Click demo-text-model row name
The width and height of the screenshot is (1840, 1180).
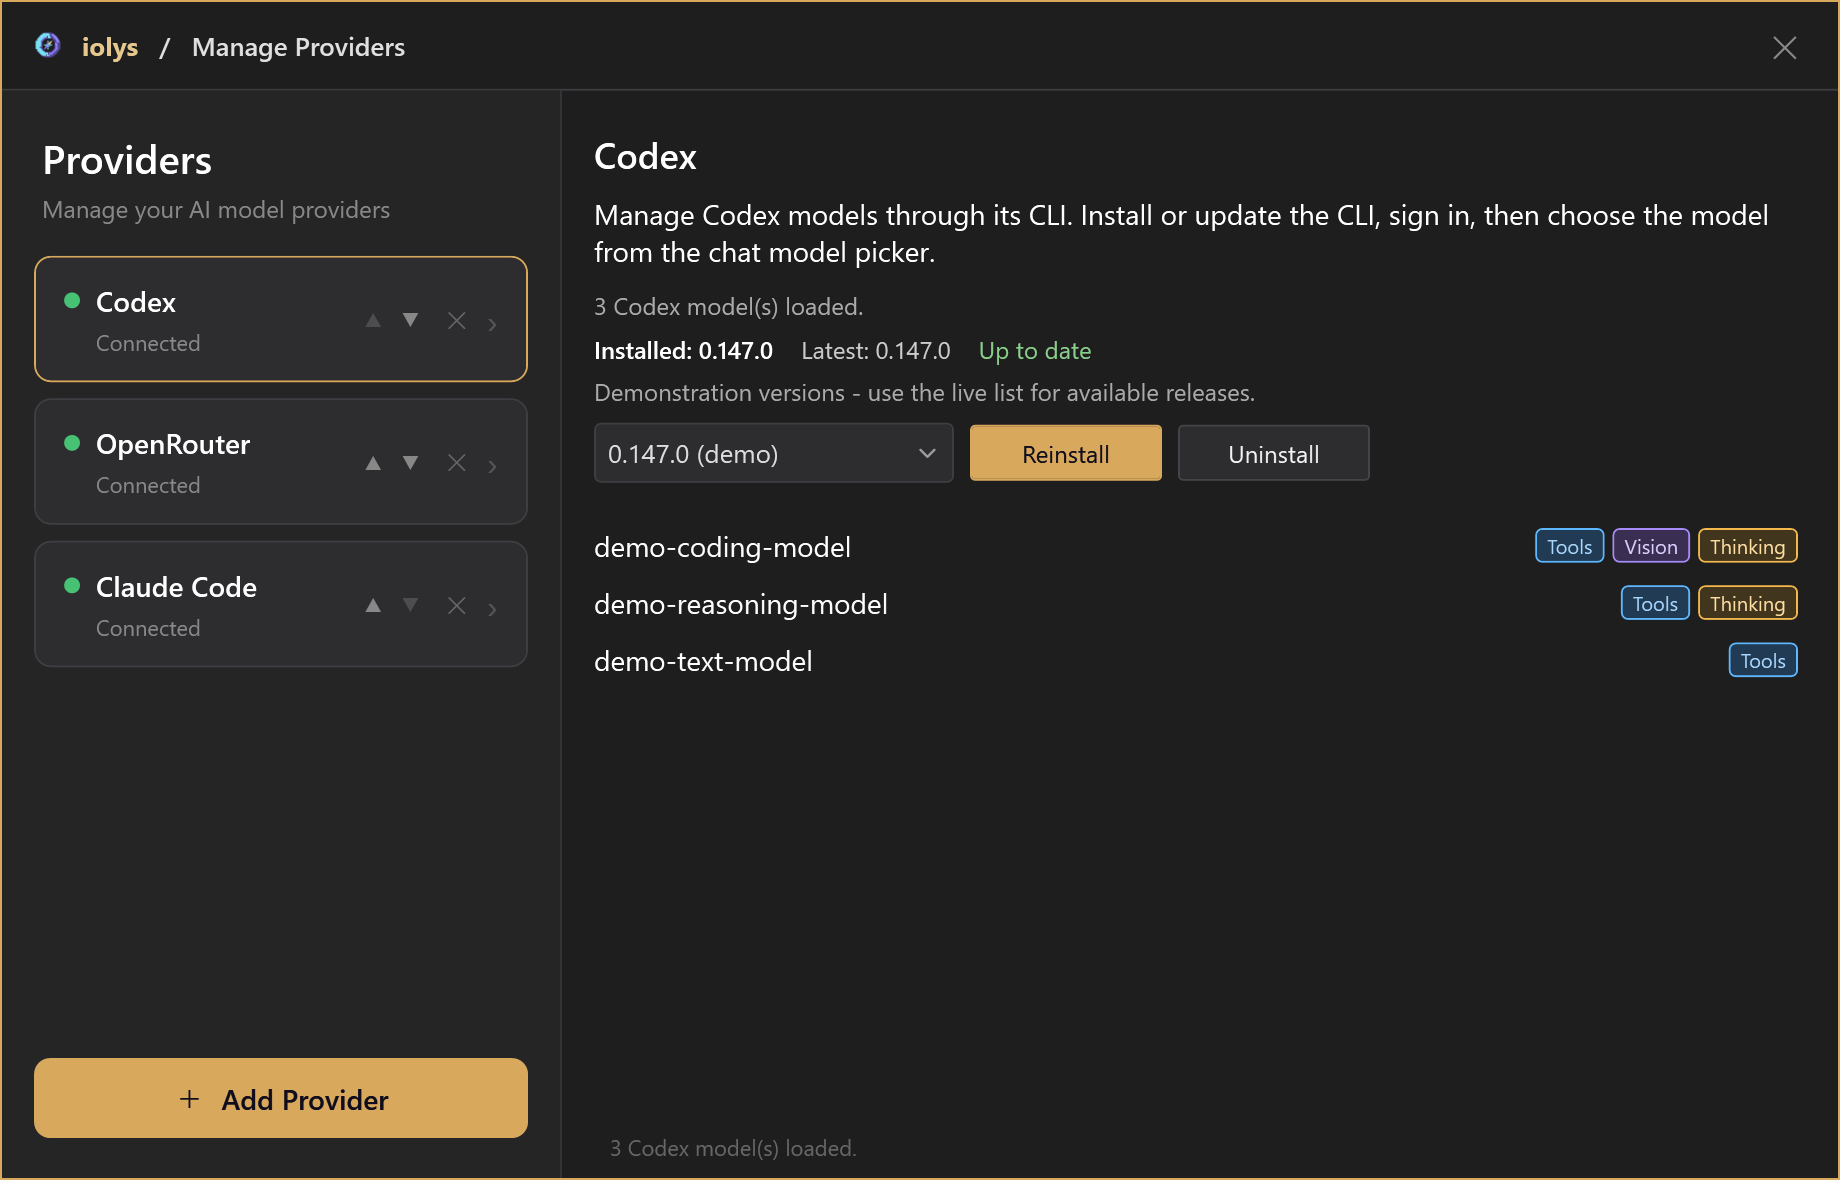point(703,661)
